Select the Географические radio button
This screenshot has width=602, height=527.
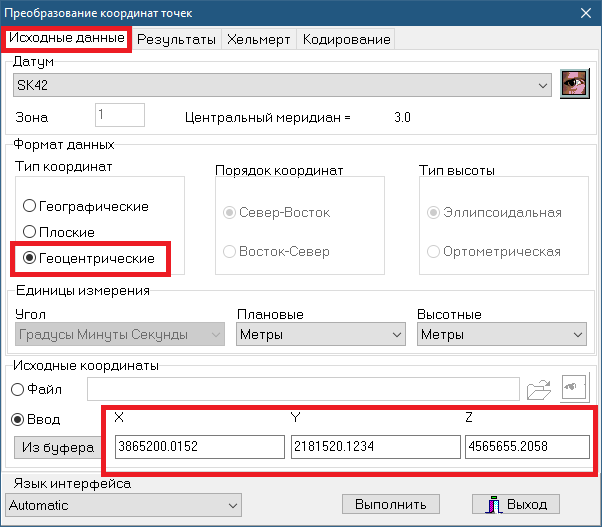tap(30, 206)
